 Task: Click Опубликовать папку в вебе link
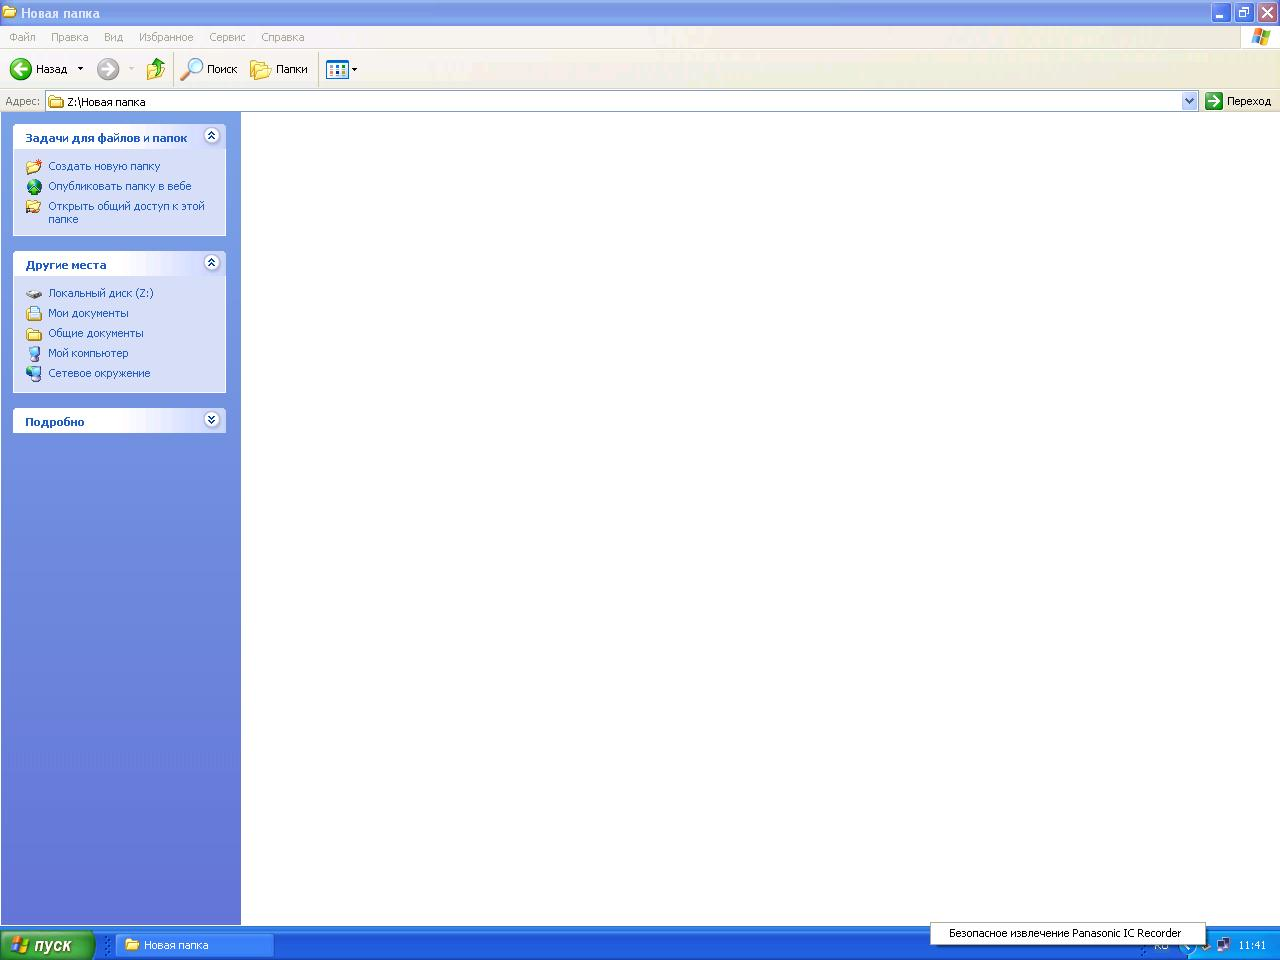pyautogui.click(x=120, y=186)
